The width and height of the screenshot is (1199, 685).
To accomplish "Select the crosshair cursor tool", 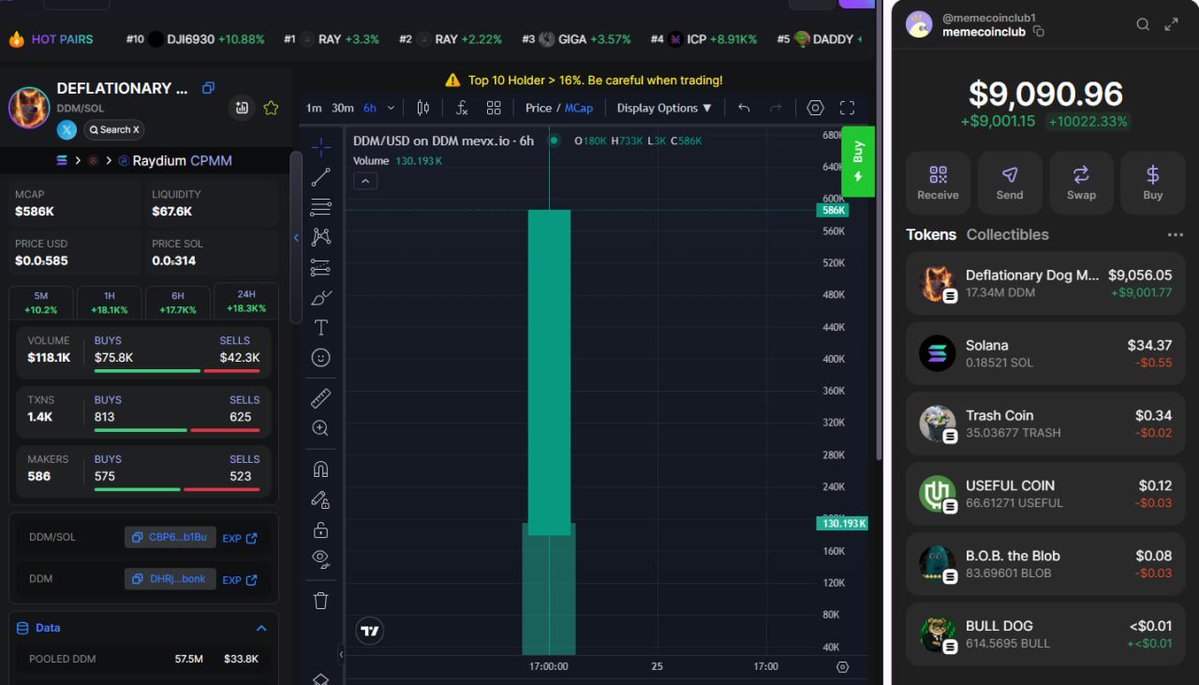I will click(320, 146).
